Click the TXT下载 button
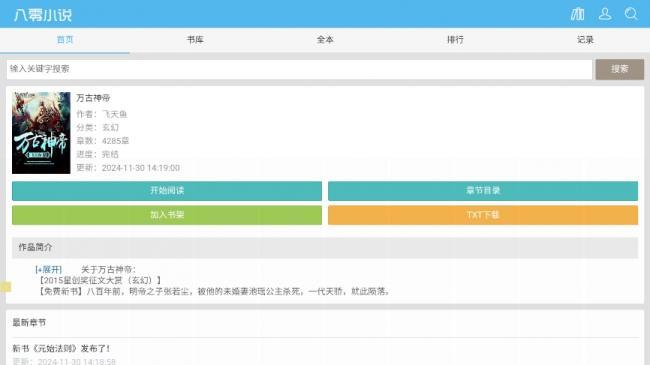This screenshot has width=650, height=365. click(x=483, y=215)
